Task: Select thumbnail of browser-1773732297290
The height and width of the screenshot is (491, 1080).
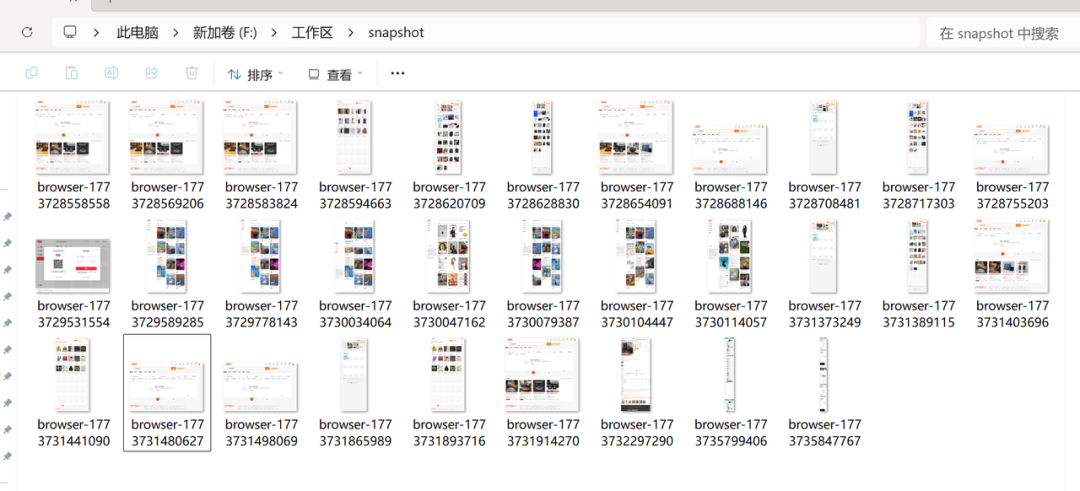Action: 636,375
